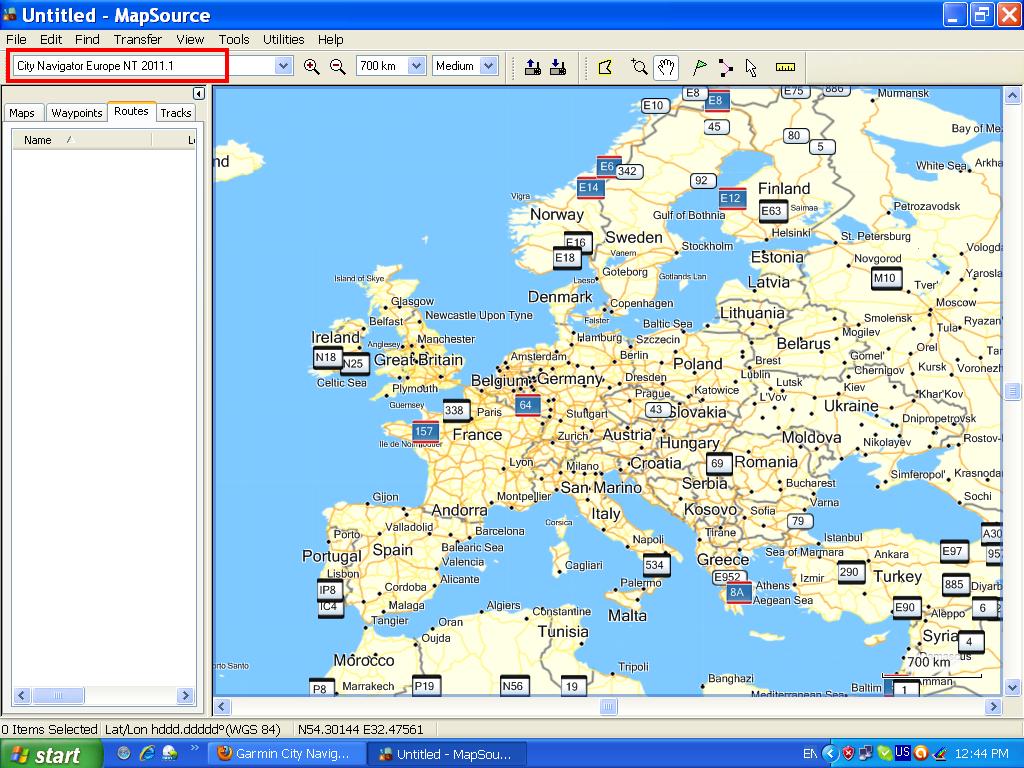Image resolution: width=1024 pixels, height=768 pixels.
Task: Switch to the Tracks tab
Action: pos(176,113)
